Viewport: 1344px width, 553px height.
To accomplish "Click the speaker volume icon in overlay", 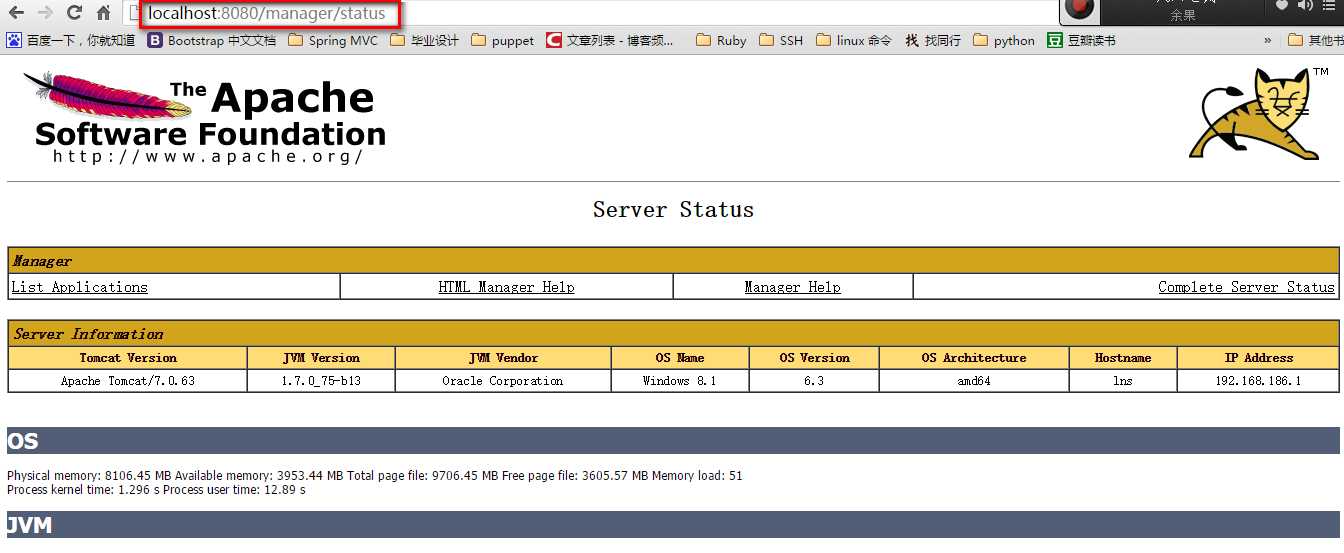I will 1306,6.
